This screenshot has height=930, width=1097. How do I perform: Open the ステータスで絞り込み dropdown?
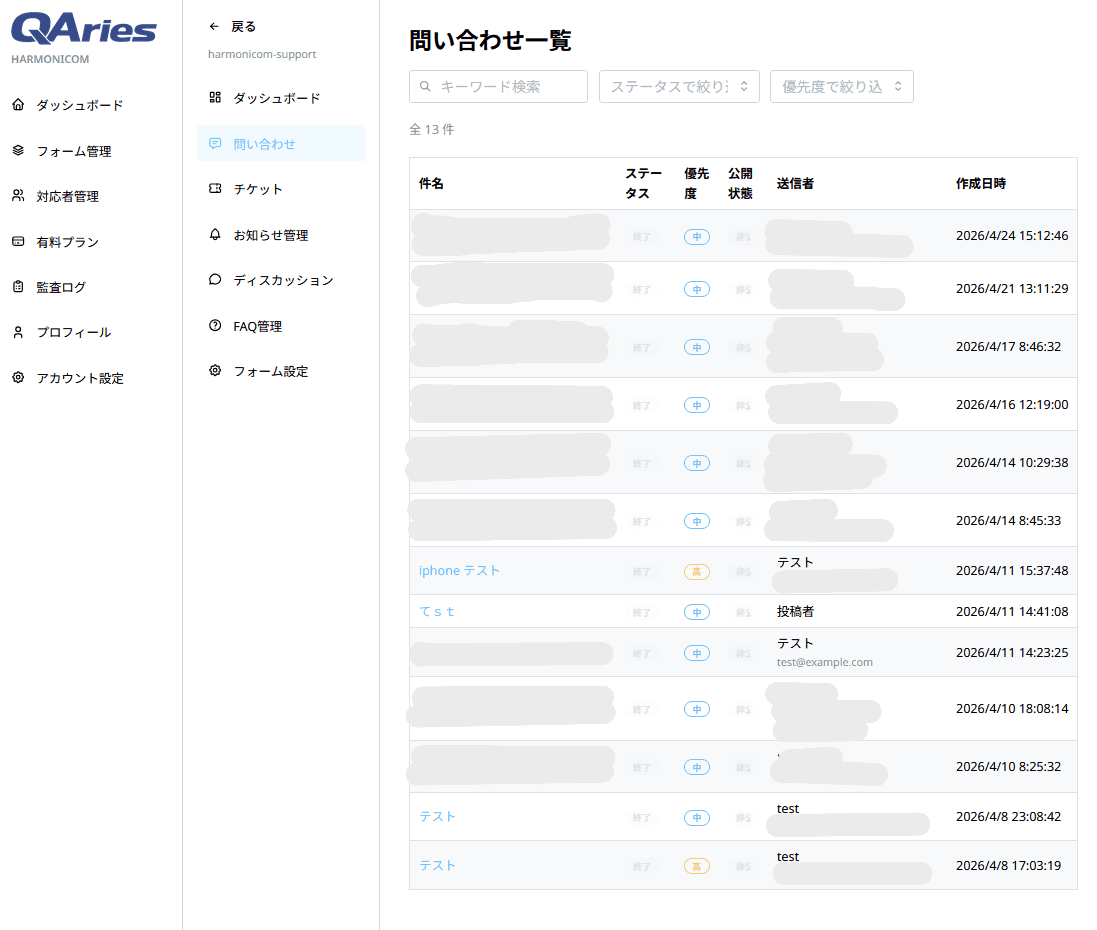679,87
